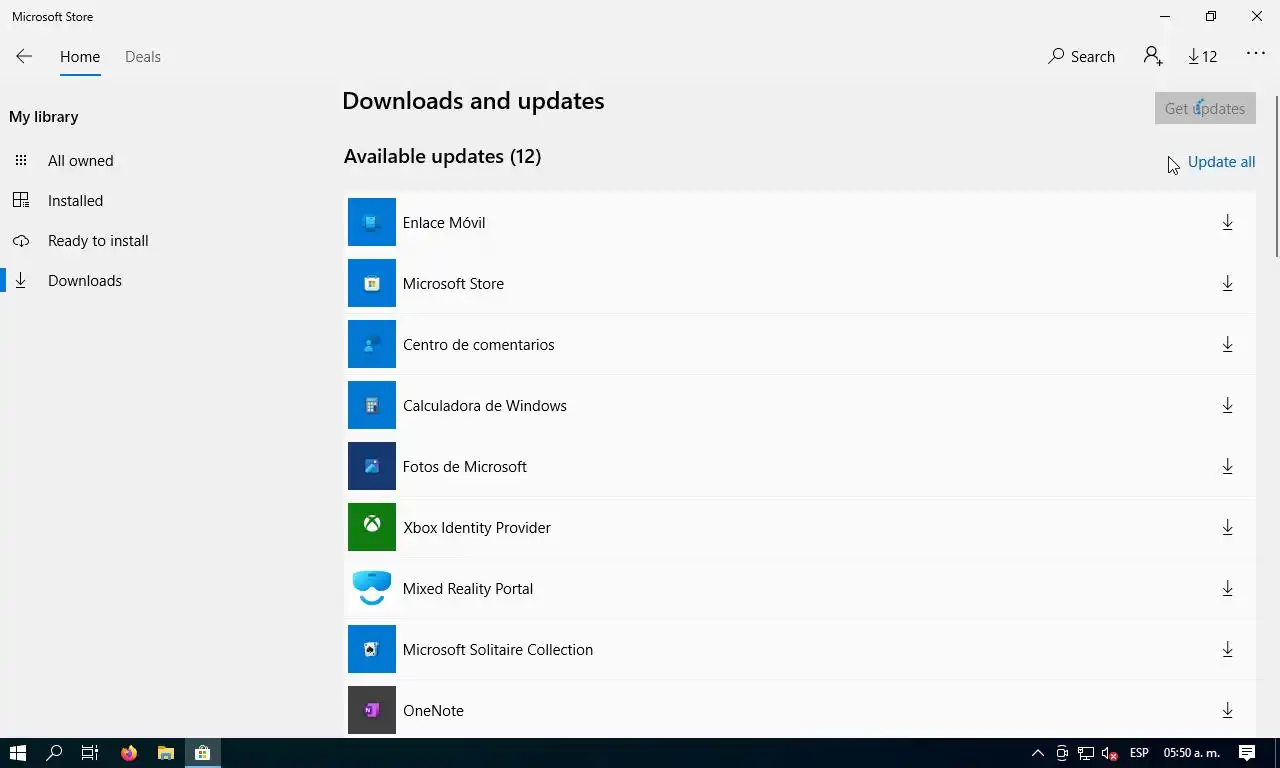Select Ready to install in library
This screenshot has height=768, width=1280.
(98, 240)
